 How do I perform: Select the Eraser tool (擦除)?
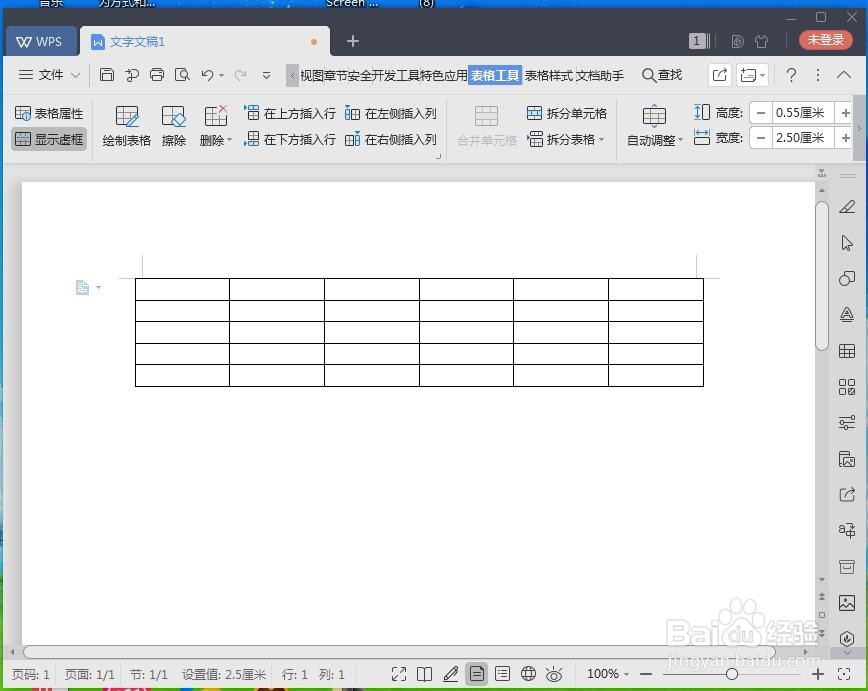[173, 126]
